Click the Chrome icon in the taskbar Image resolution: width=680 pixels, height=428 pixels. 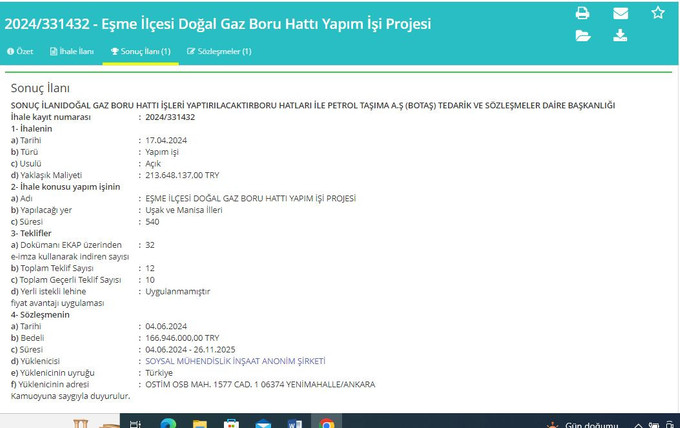click(327, 424)
